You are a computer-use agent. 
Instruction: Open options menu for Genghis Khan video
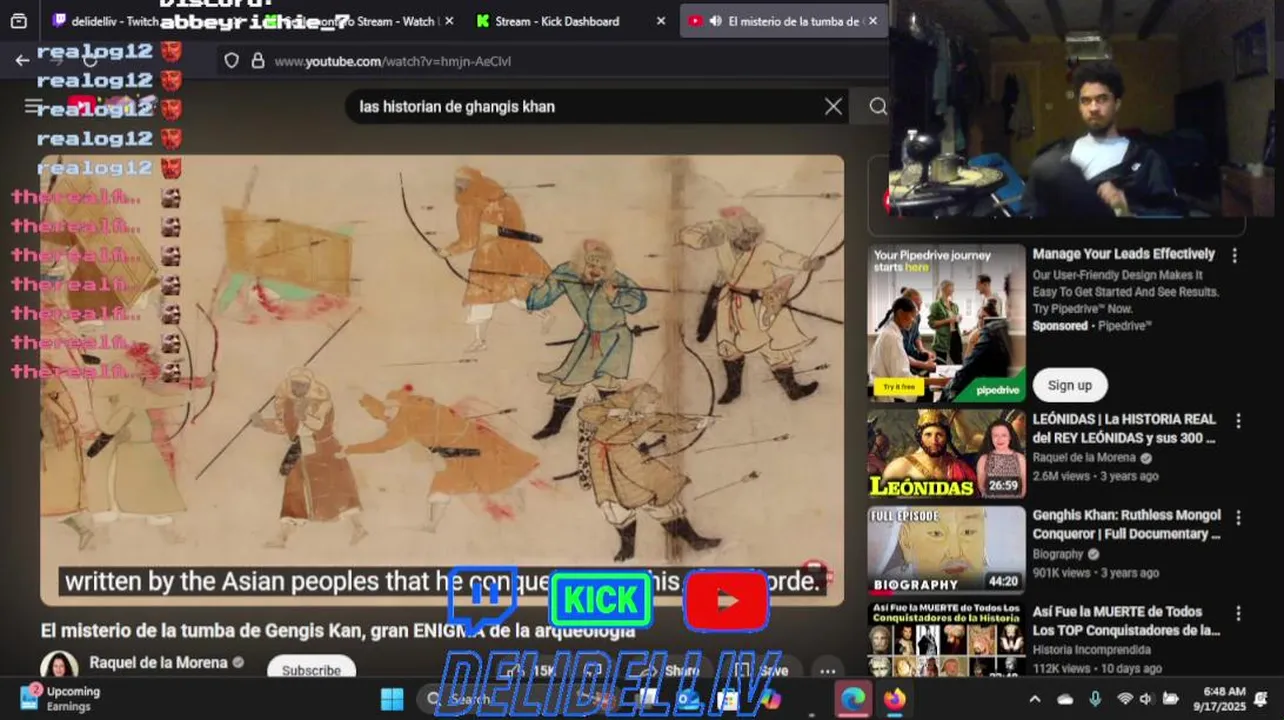tap(1238, 517)
